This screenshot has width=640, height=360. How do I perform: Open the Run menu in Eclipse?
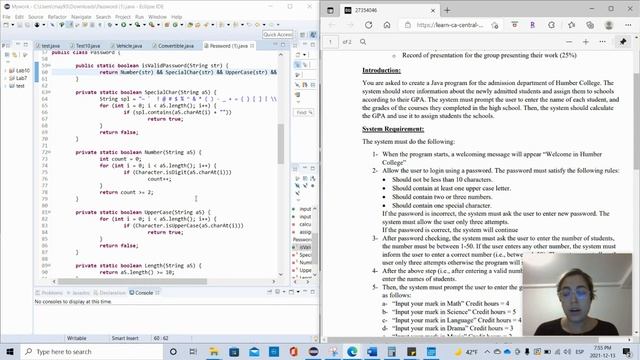coord(140,17)
